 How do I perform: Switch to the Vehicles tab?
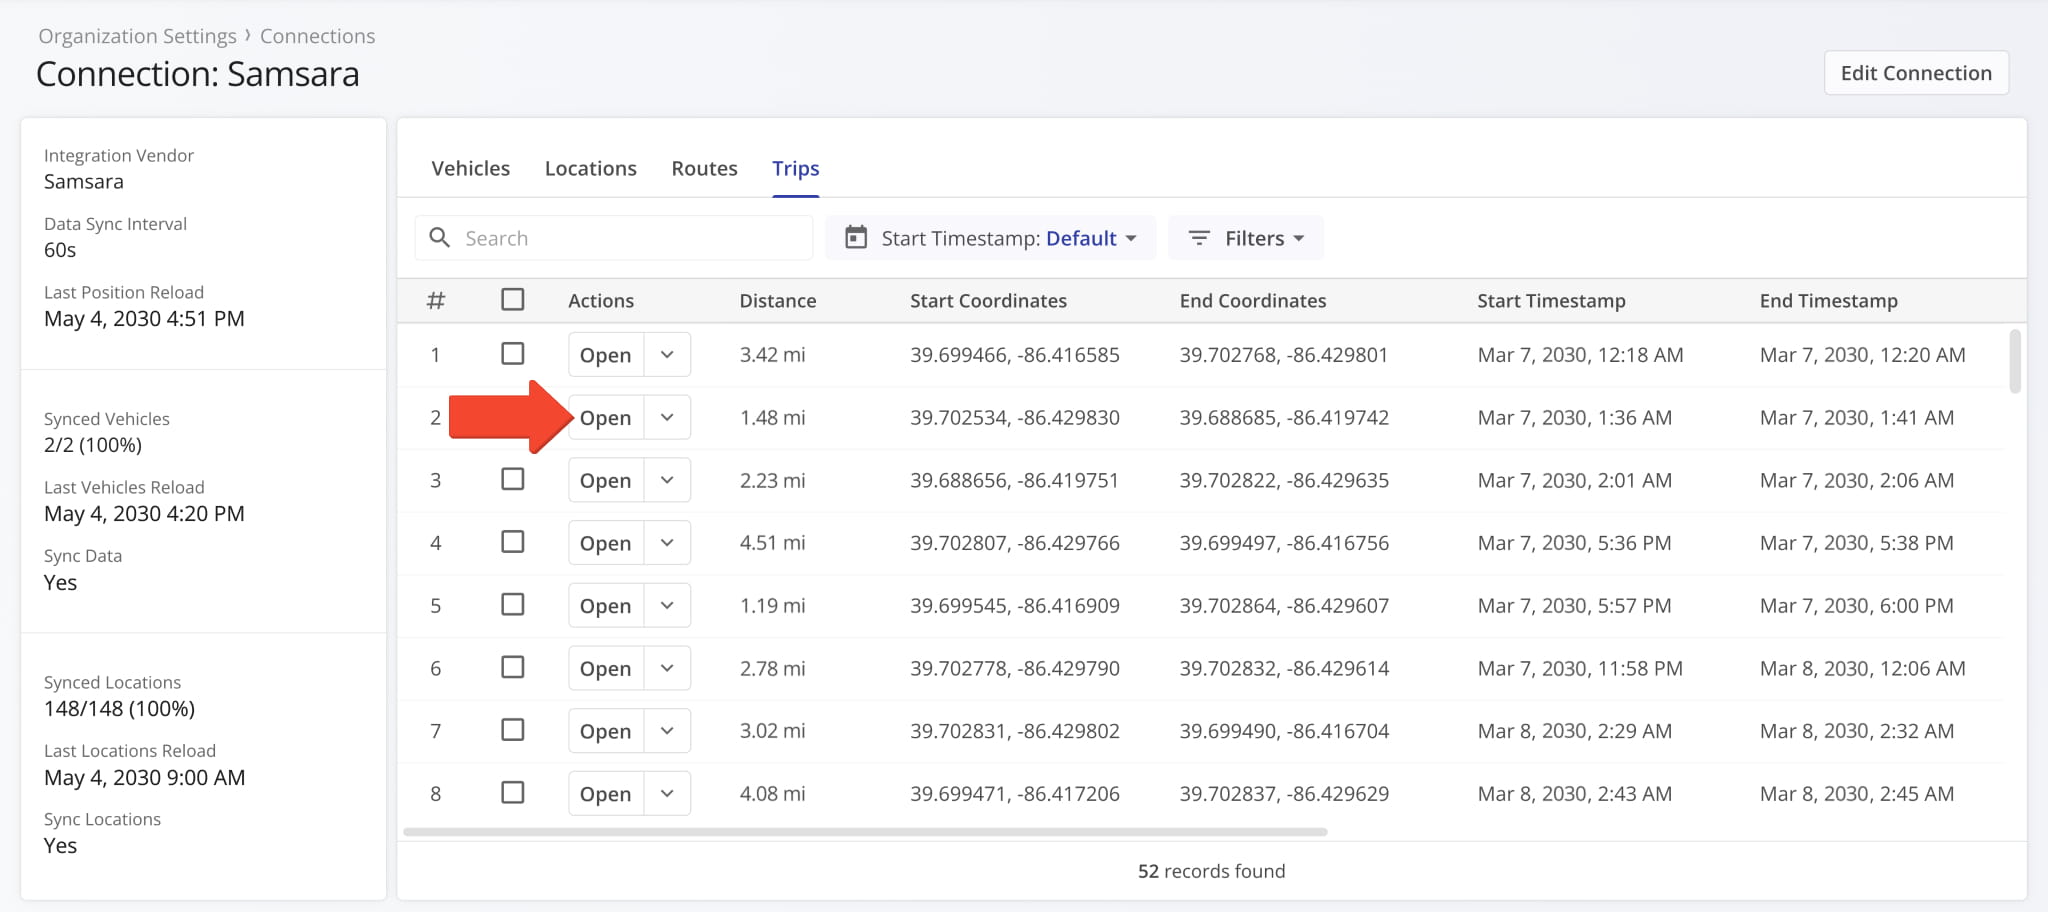[470, 168]
